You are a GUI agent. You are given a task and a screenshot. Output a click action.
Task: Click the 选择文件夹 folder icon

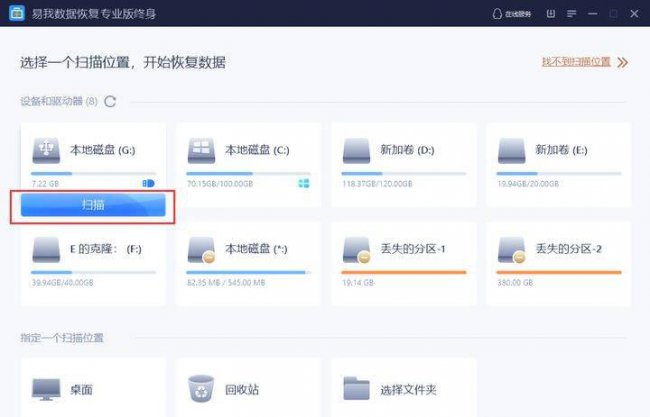[x=357, y=389]
